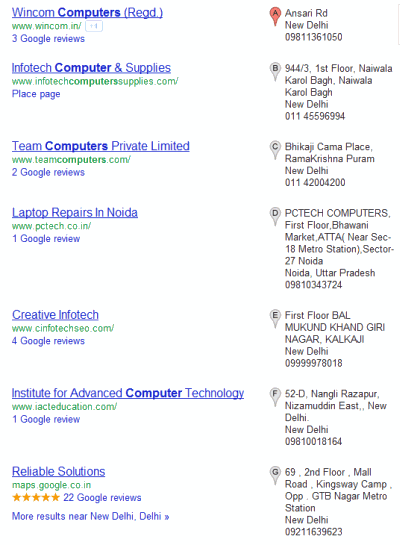Click the red map marker A
Screen dimensions: 400x545
[275, 16]
